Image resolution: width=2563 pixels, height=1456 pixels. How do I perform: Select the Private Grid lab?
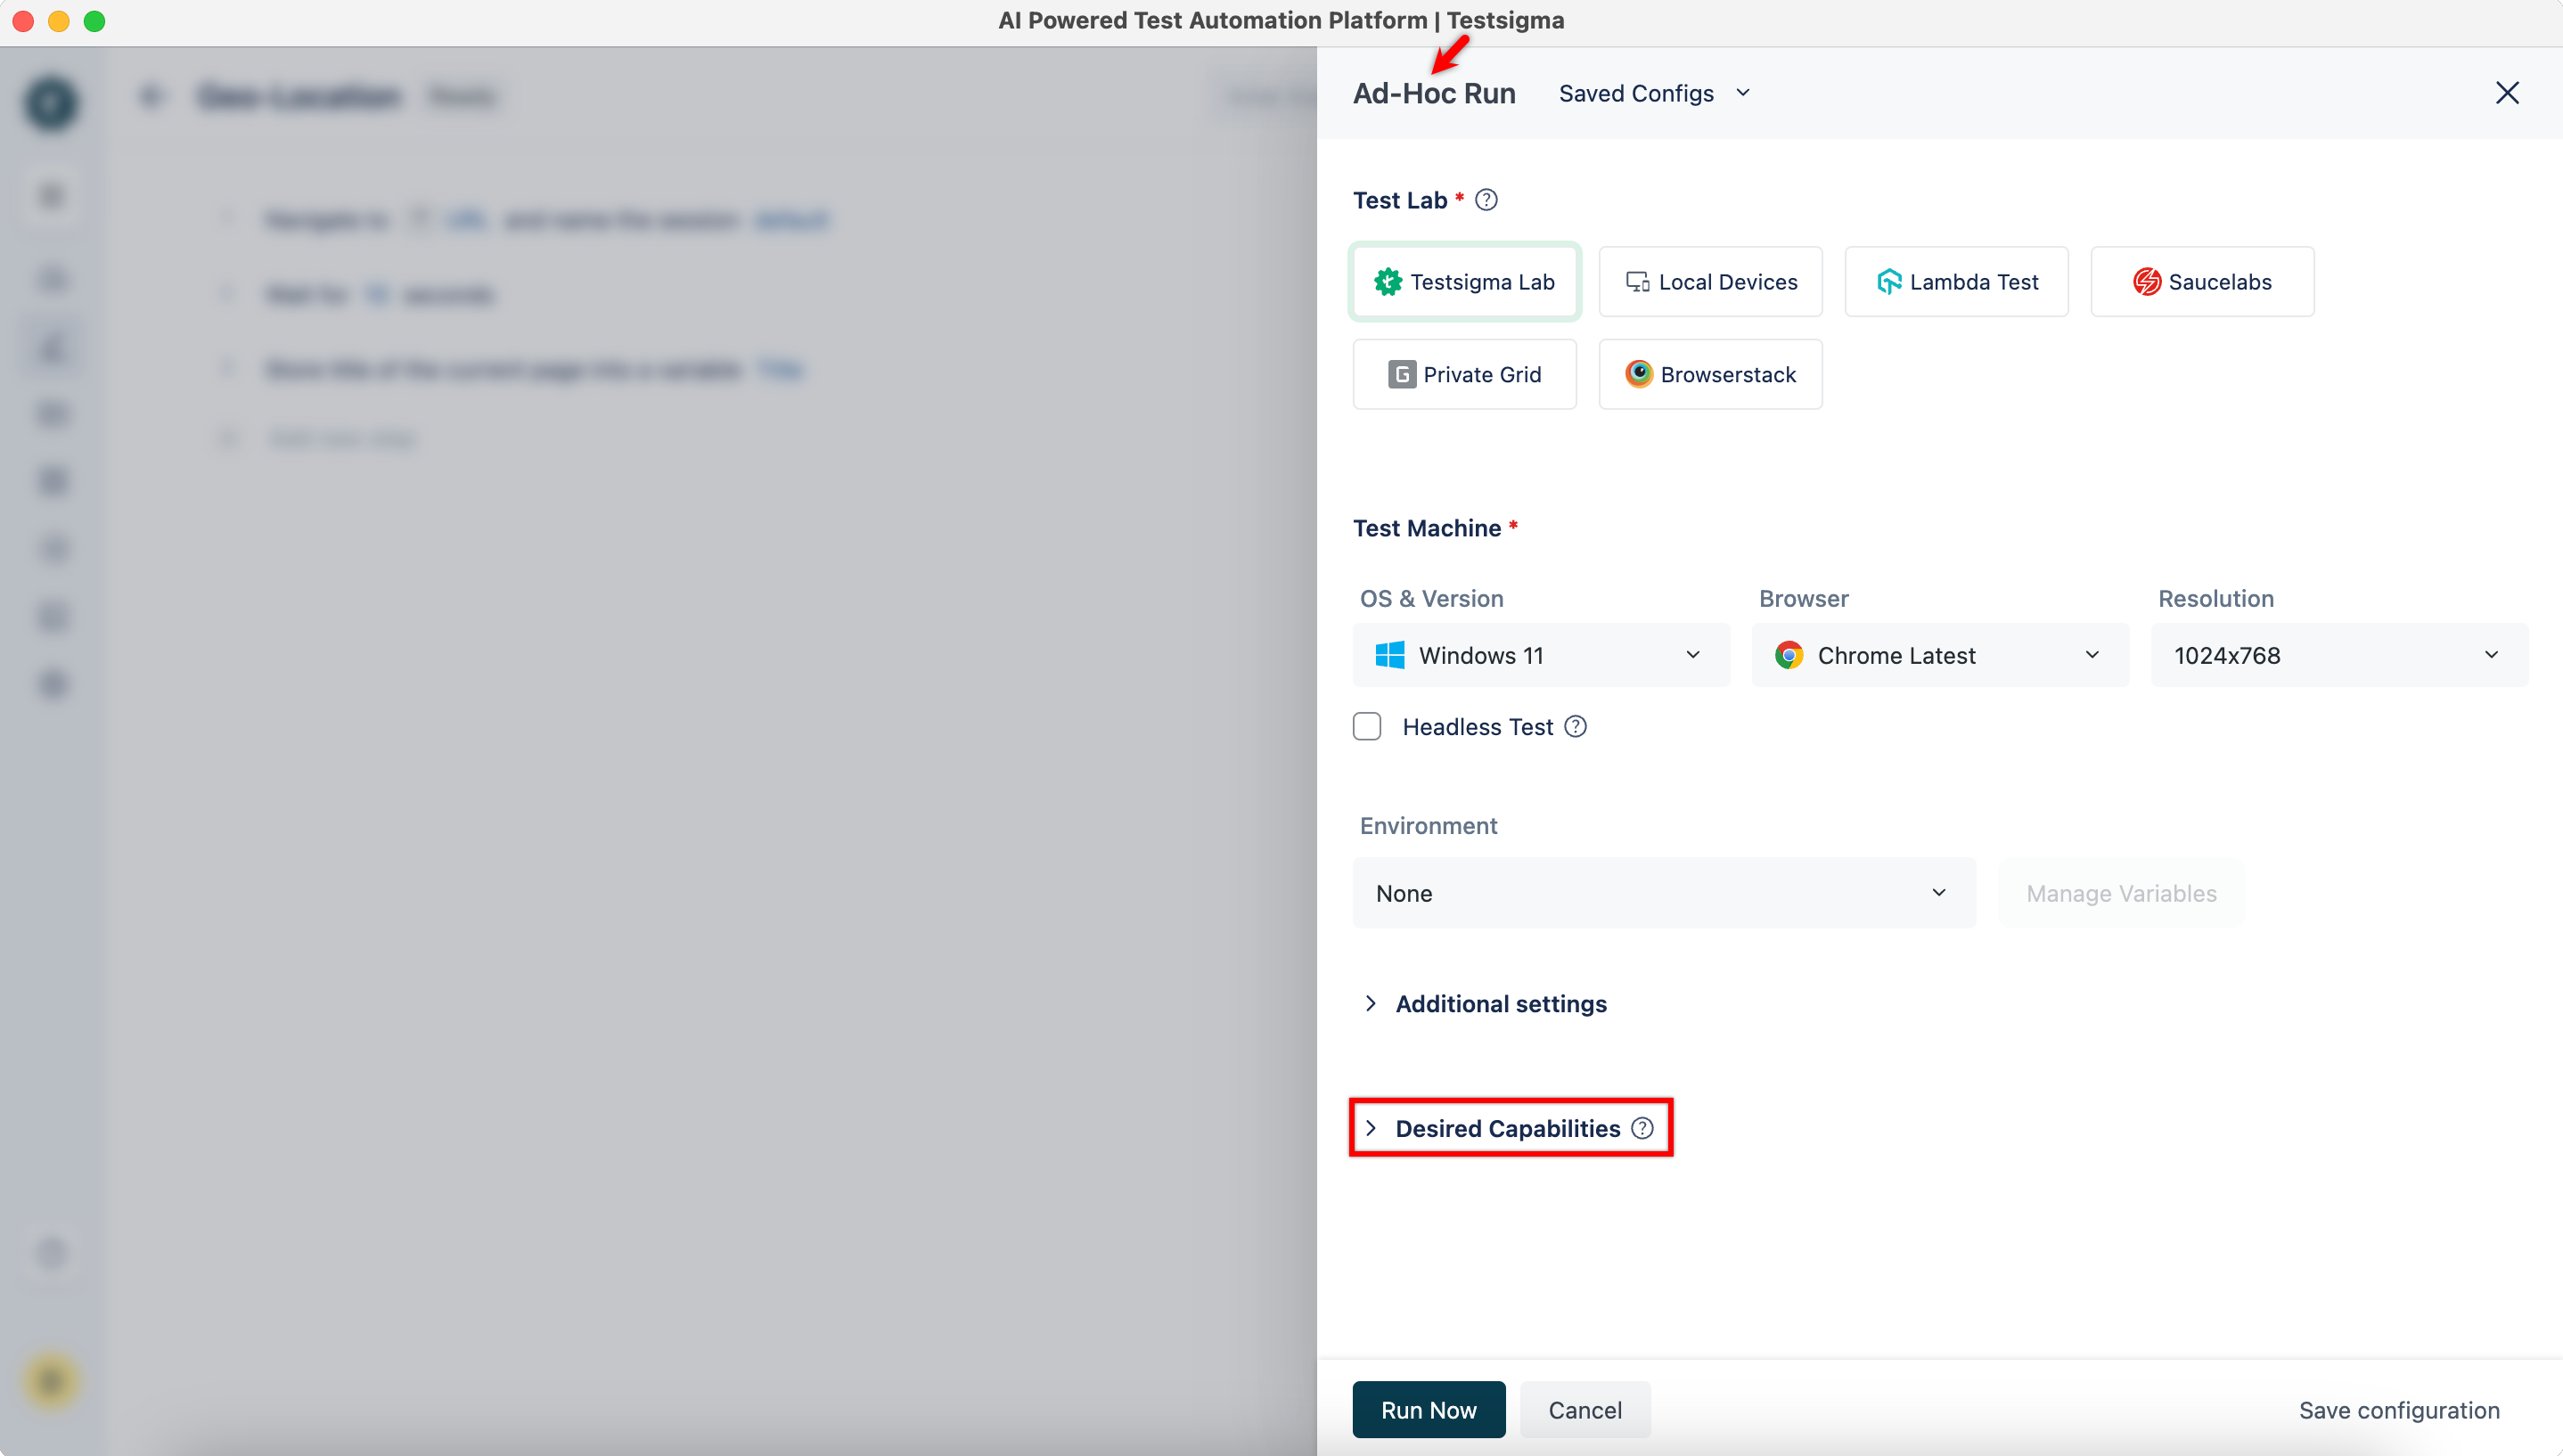(x=1464, y=374)
